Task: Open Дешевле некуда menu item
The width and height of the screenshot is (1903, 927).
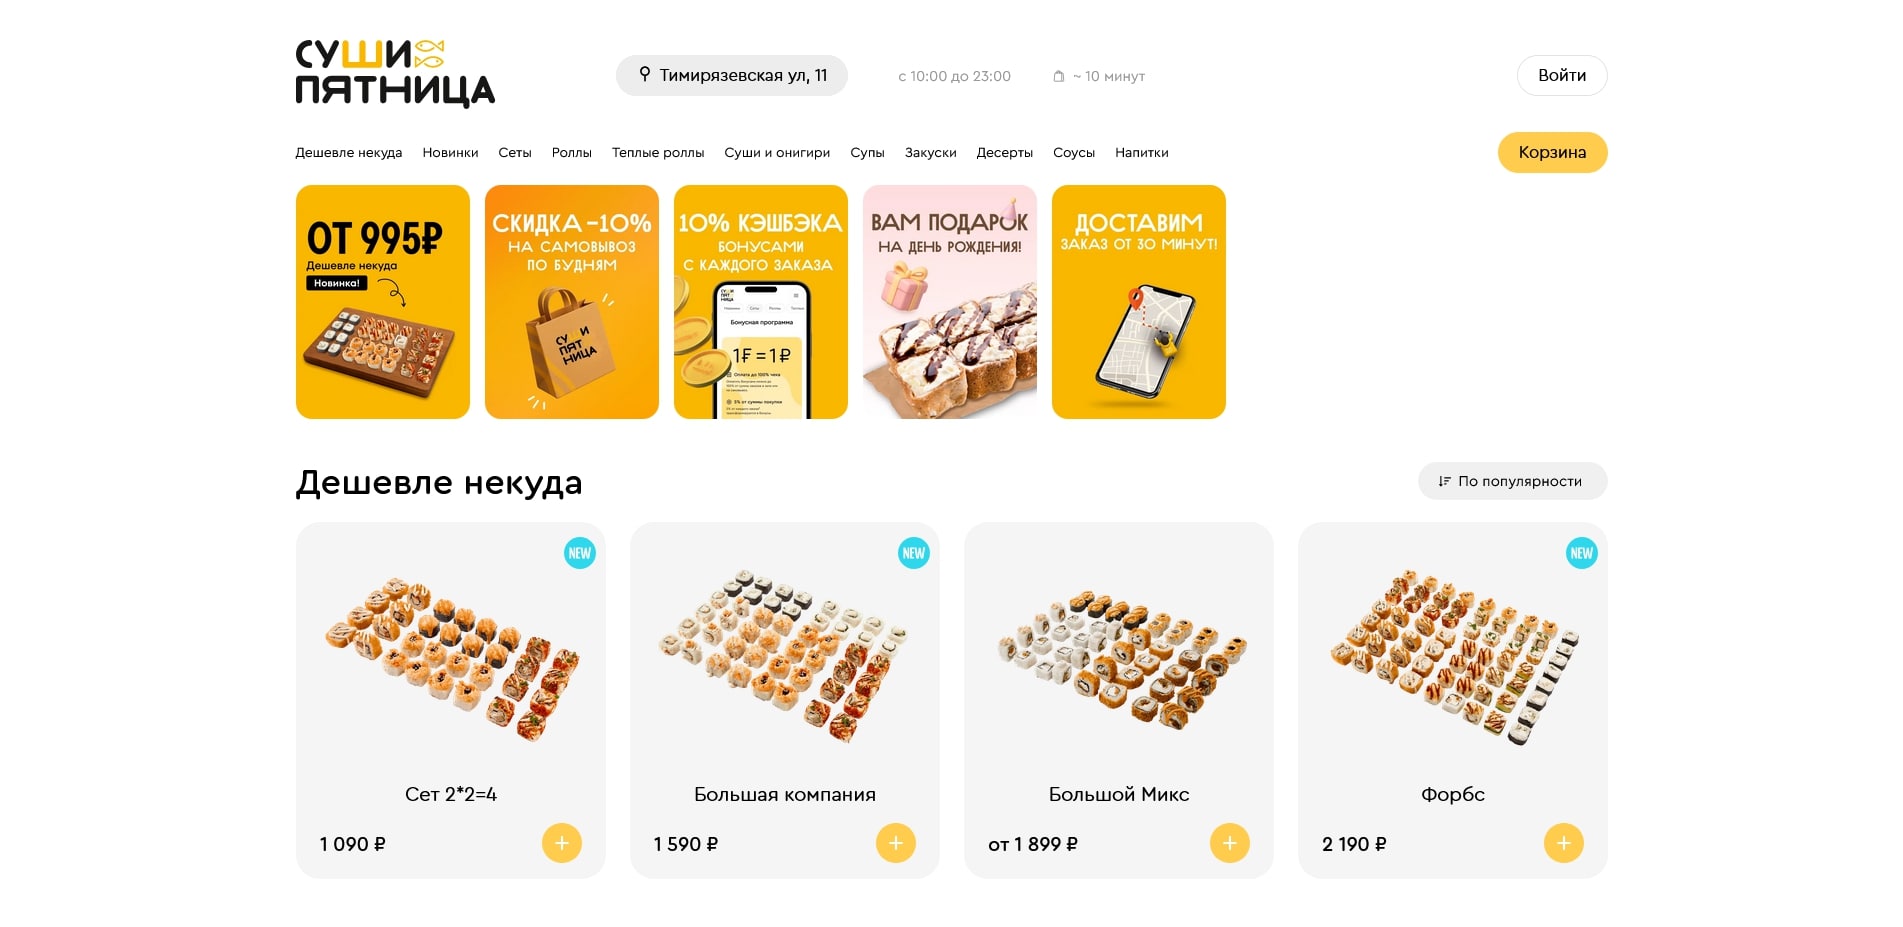Action: point(349,153)
